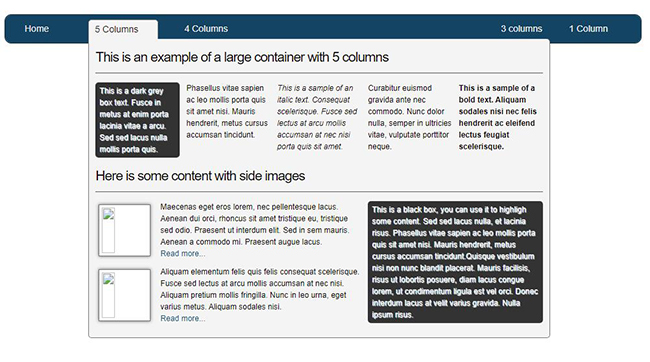Click the second broken image thumbnail
The width and height of the screenshot is (650, 362).
[124, 295]
